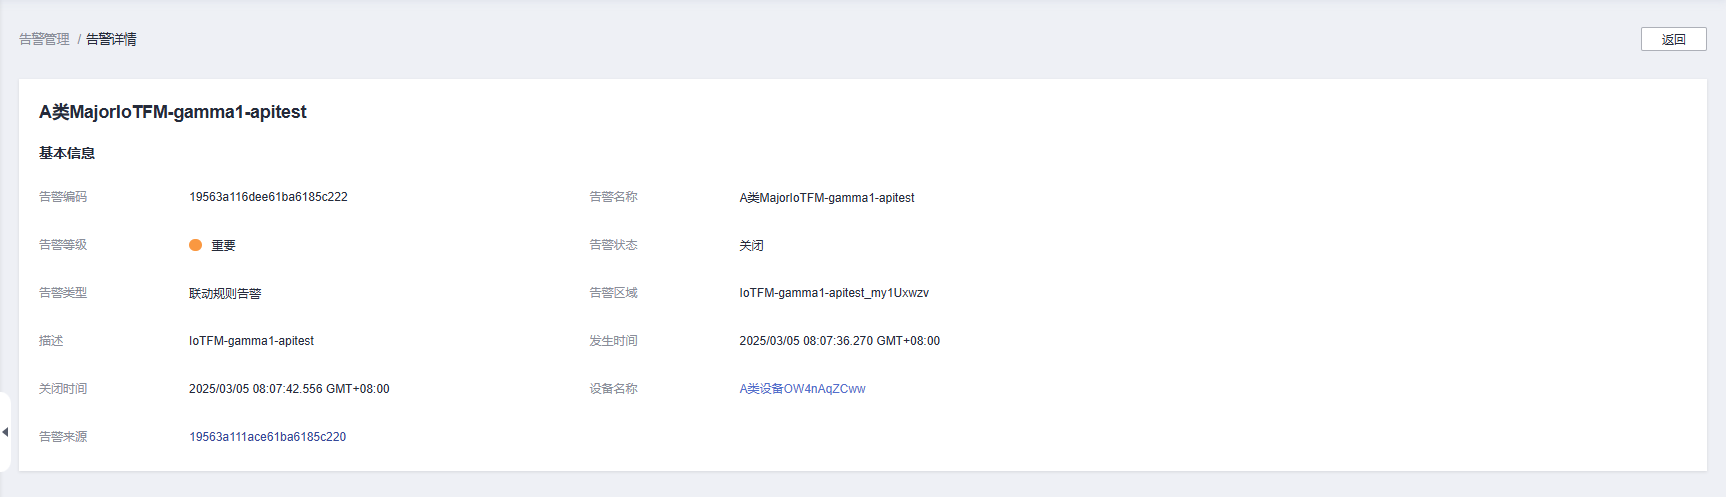Click the 告警名称 label
The width and height of the screenshot is (1726, 497).
coord(613,197)
